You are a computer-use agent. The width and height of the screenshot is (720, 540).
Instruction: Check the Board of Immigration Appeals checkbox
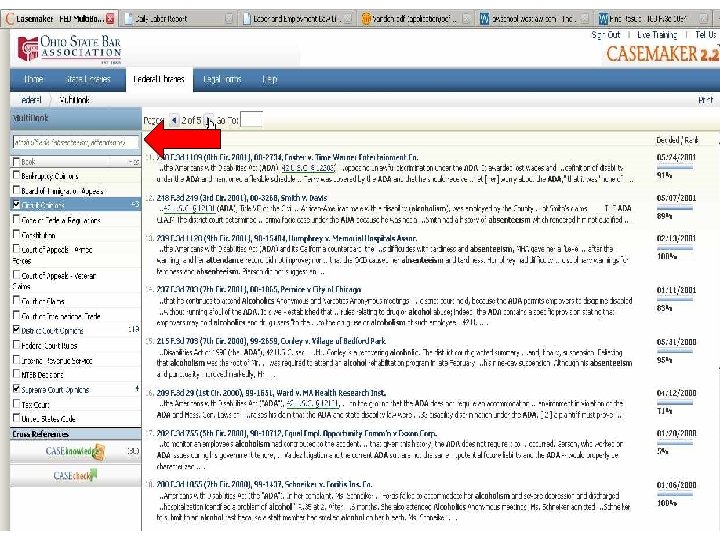point(17,190)
